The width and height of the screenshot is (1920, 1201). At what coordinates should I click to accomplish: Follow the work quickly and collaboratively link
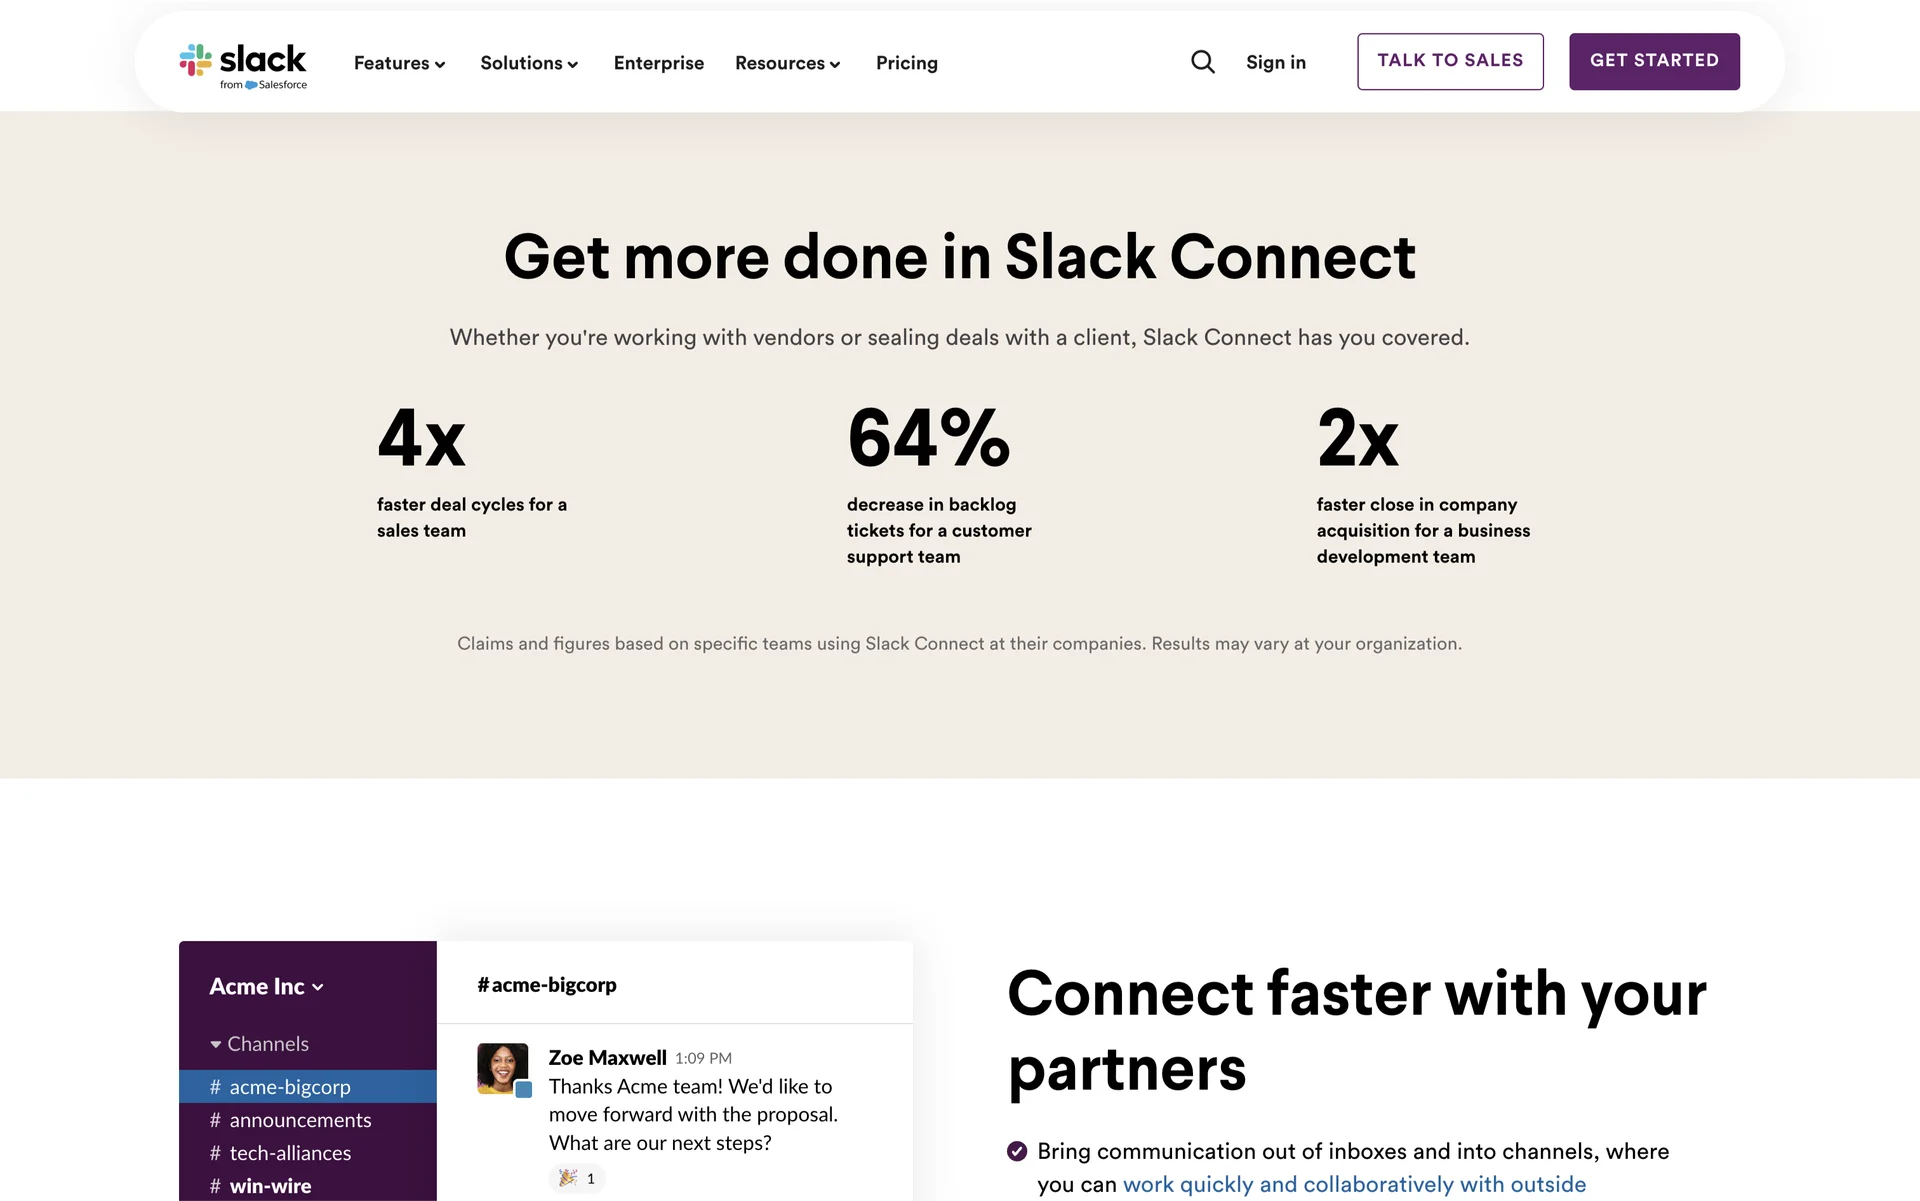coord(1353,1185)
